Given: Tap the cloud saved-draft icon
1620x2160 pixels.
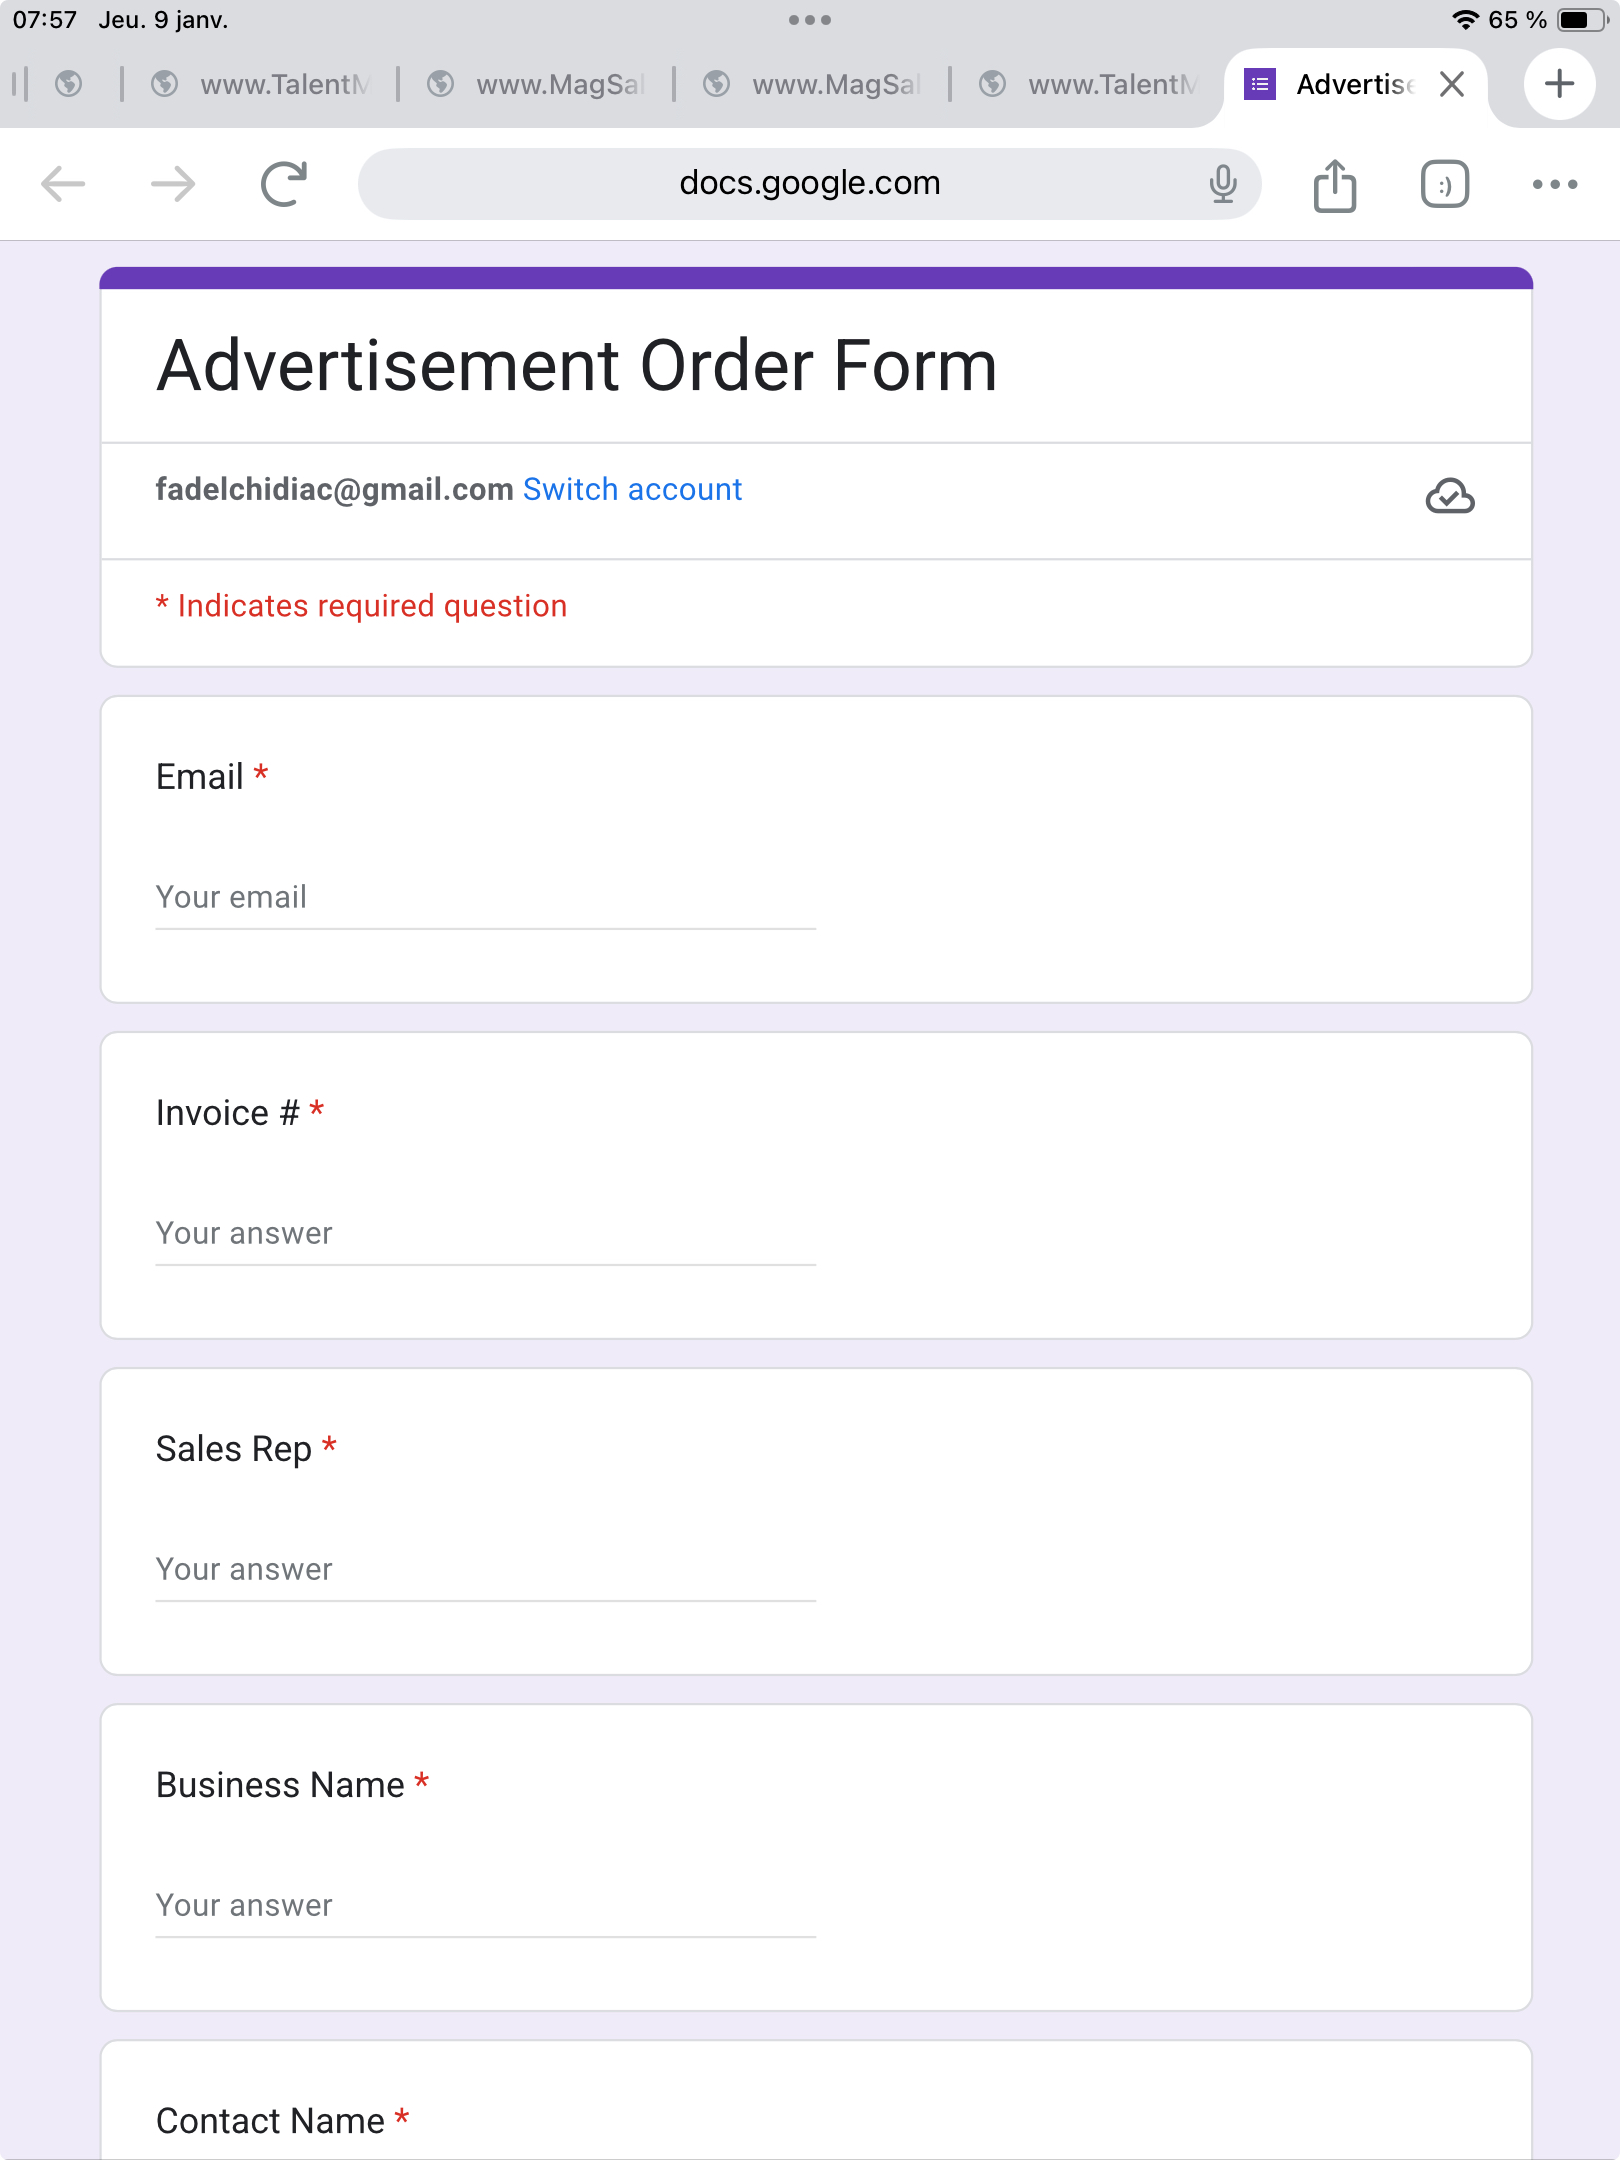Looking at the screenshot, I should [x=1449, y=496].
